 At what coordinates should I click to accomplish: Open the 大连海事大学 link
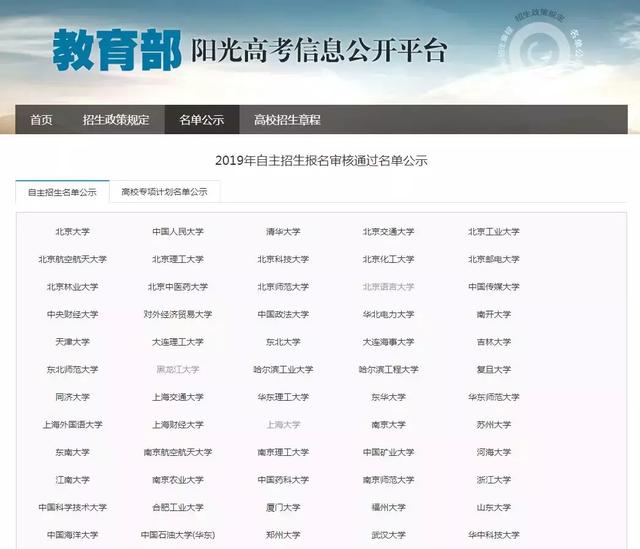pyautogui.click(x=388, y=342)
